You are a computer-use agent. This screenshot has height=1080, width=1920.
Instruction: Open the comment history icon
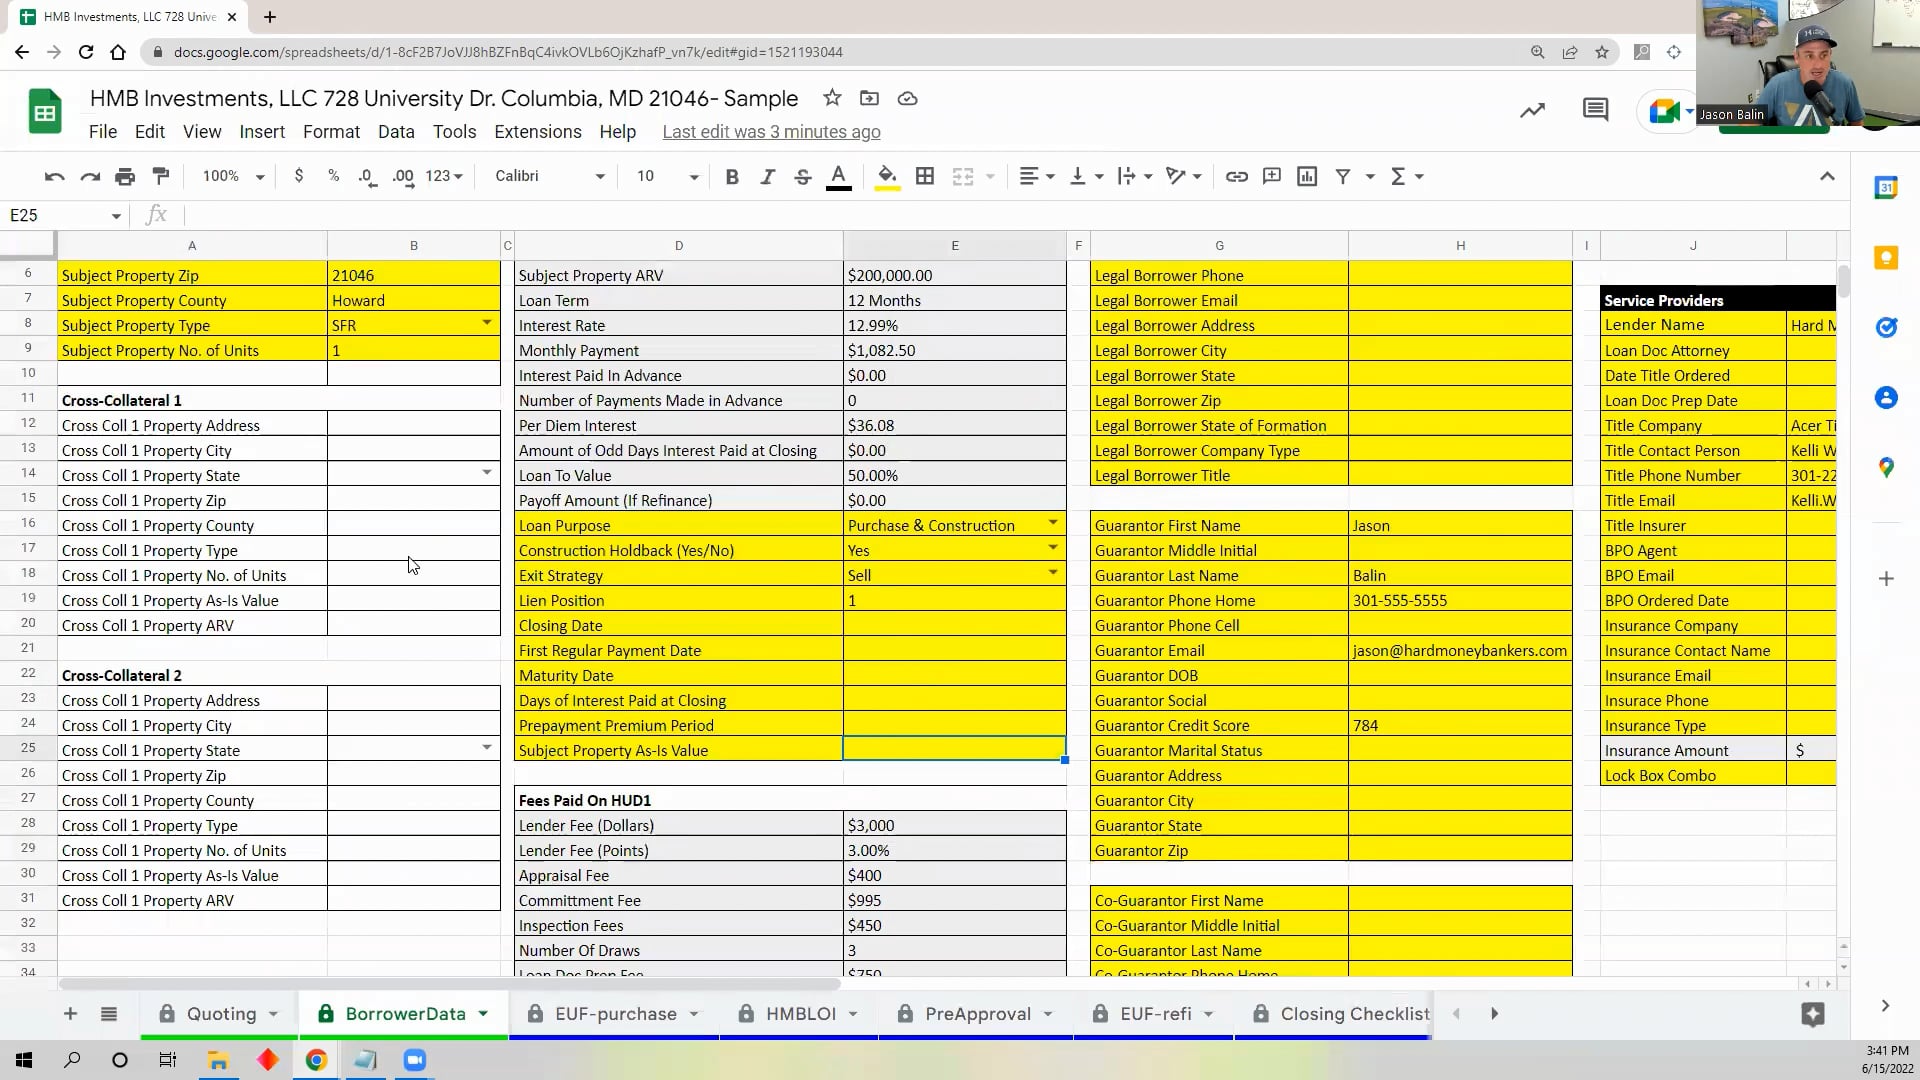point(1596,110)
